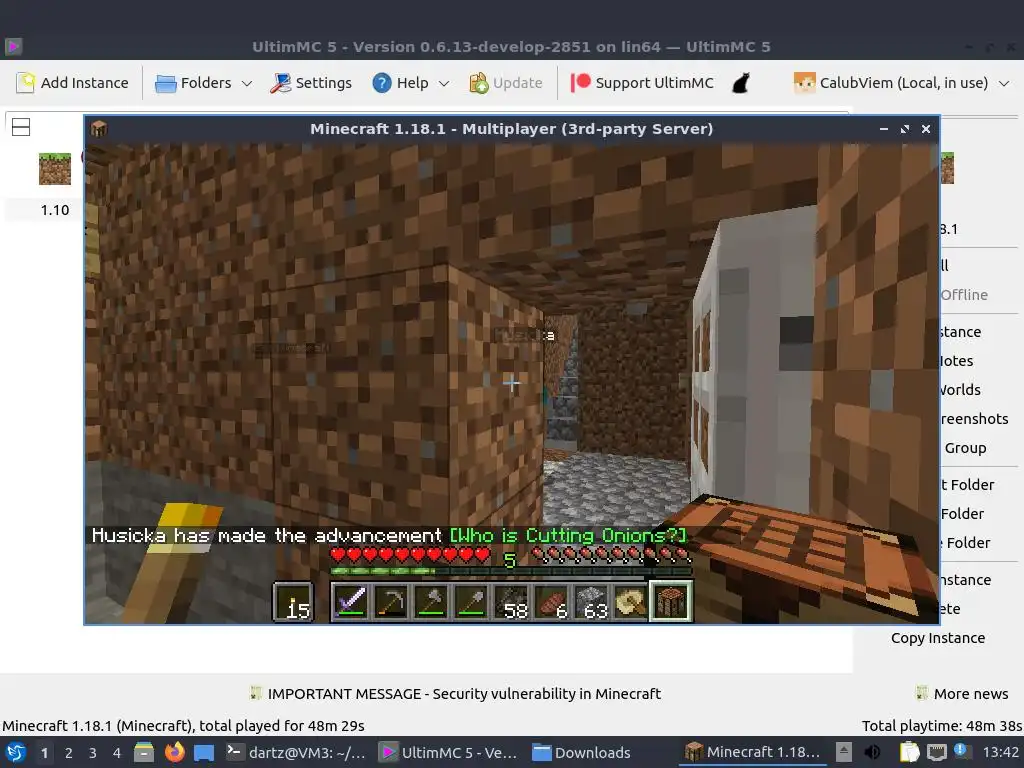Open the CalubViem account dropdown
The height and width of the screenshot is (768, 1024).
(x=902, y=83)
